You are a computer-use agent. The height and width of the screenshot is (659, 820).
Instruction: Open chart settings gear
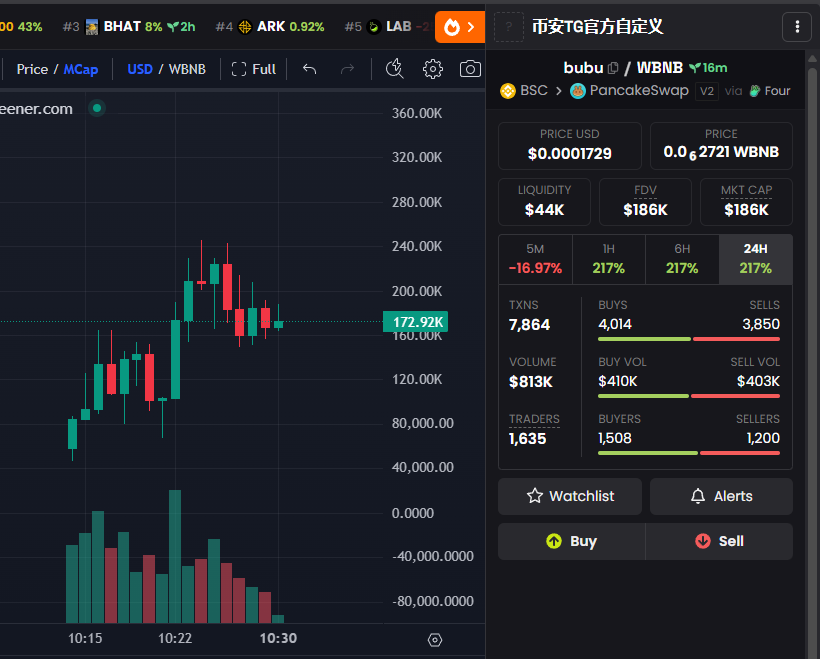[x=432, y=69]
